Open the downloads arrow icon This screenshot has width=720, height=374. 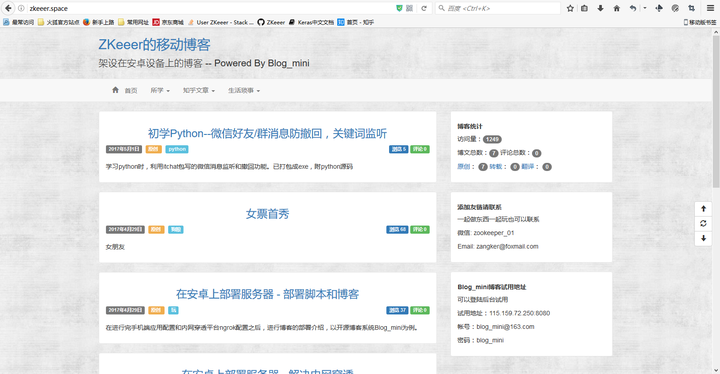(600, 8)
